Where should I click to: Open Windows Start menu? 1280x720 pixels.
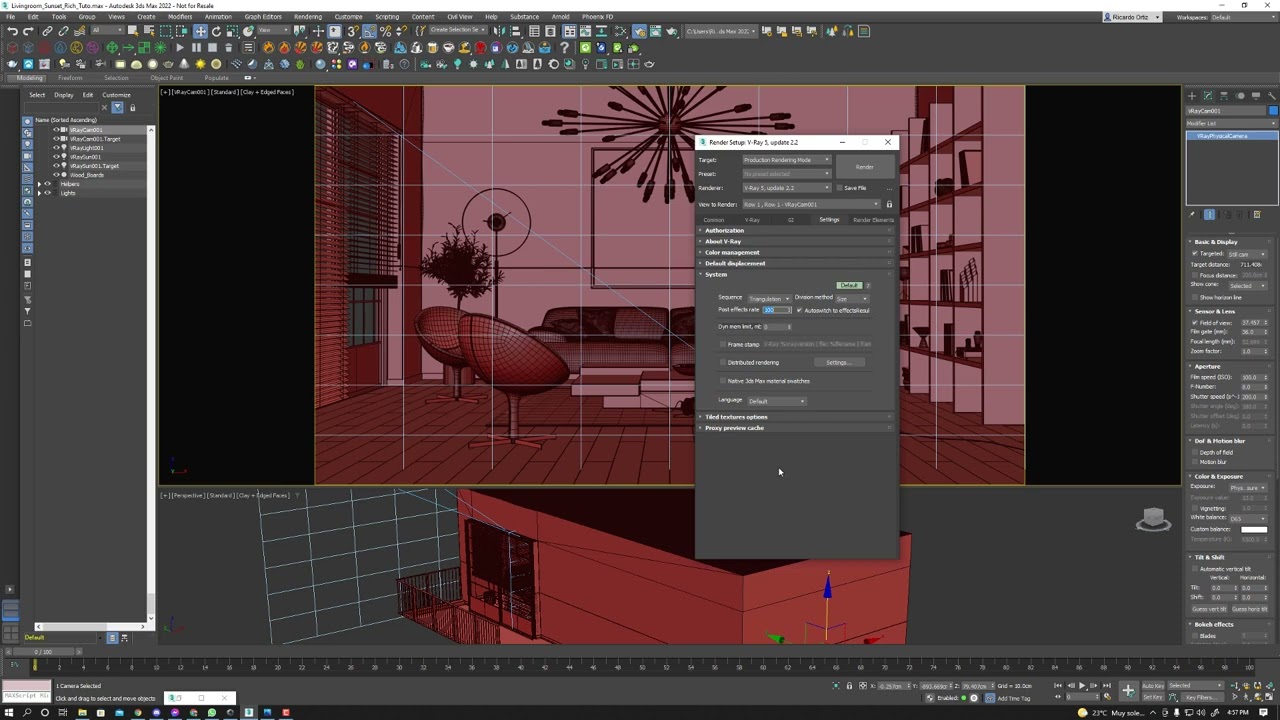[10, 712]
